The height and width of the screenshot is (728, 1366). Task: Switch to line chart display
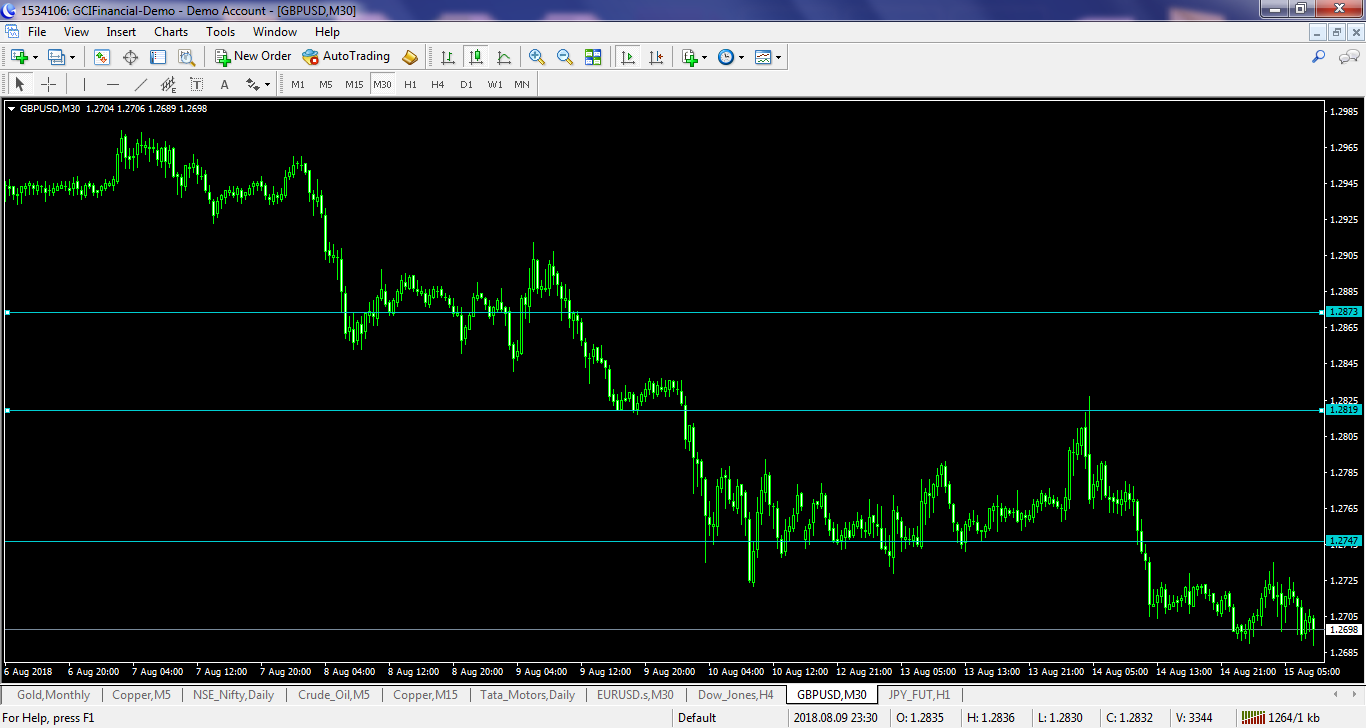click(x=504, y=57)
